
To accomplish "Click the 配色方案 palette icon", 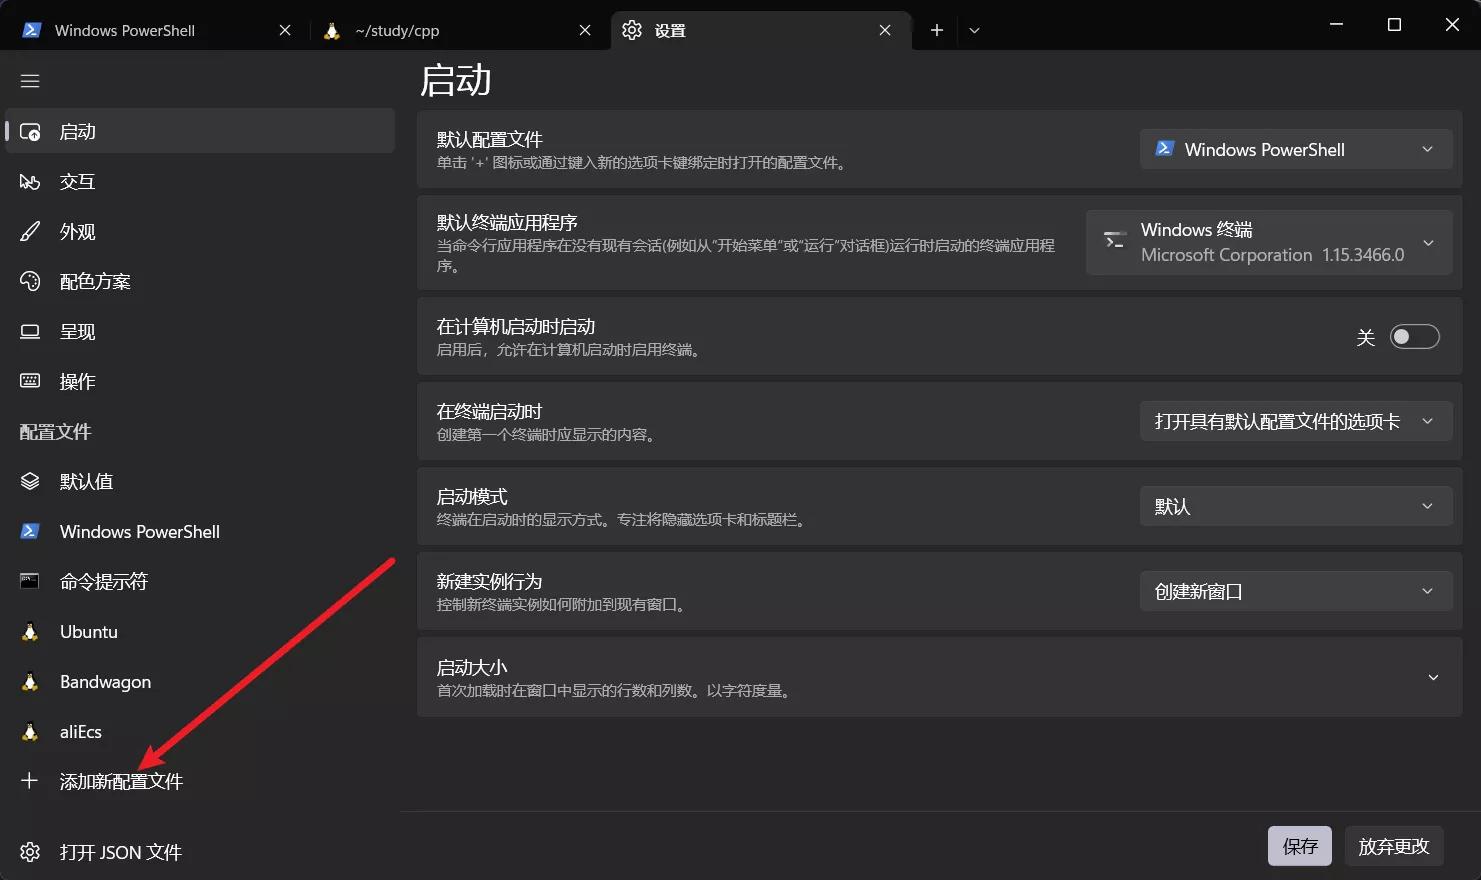I will pos(30,281).
